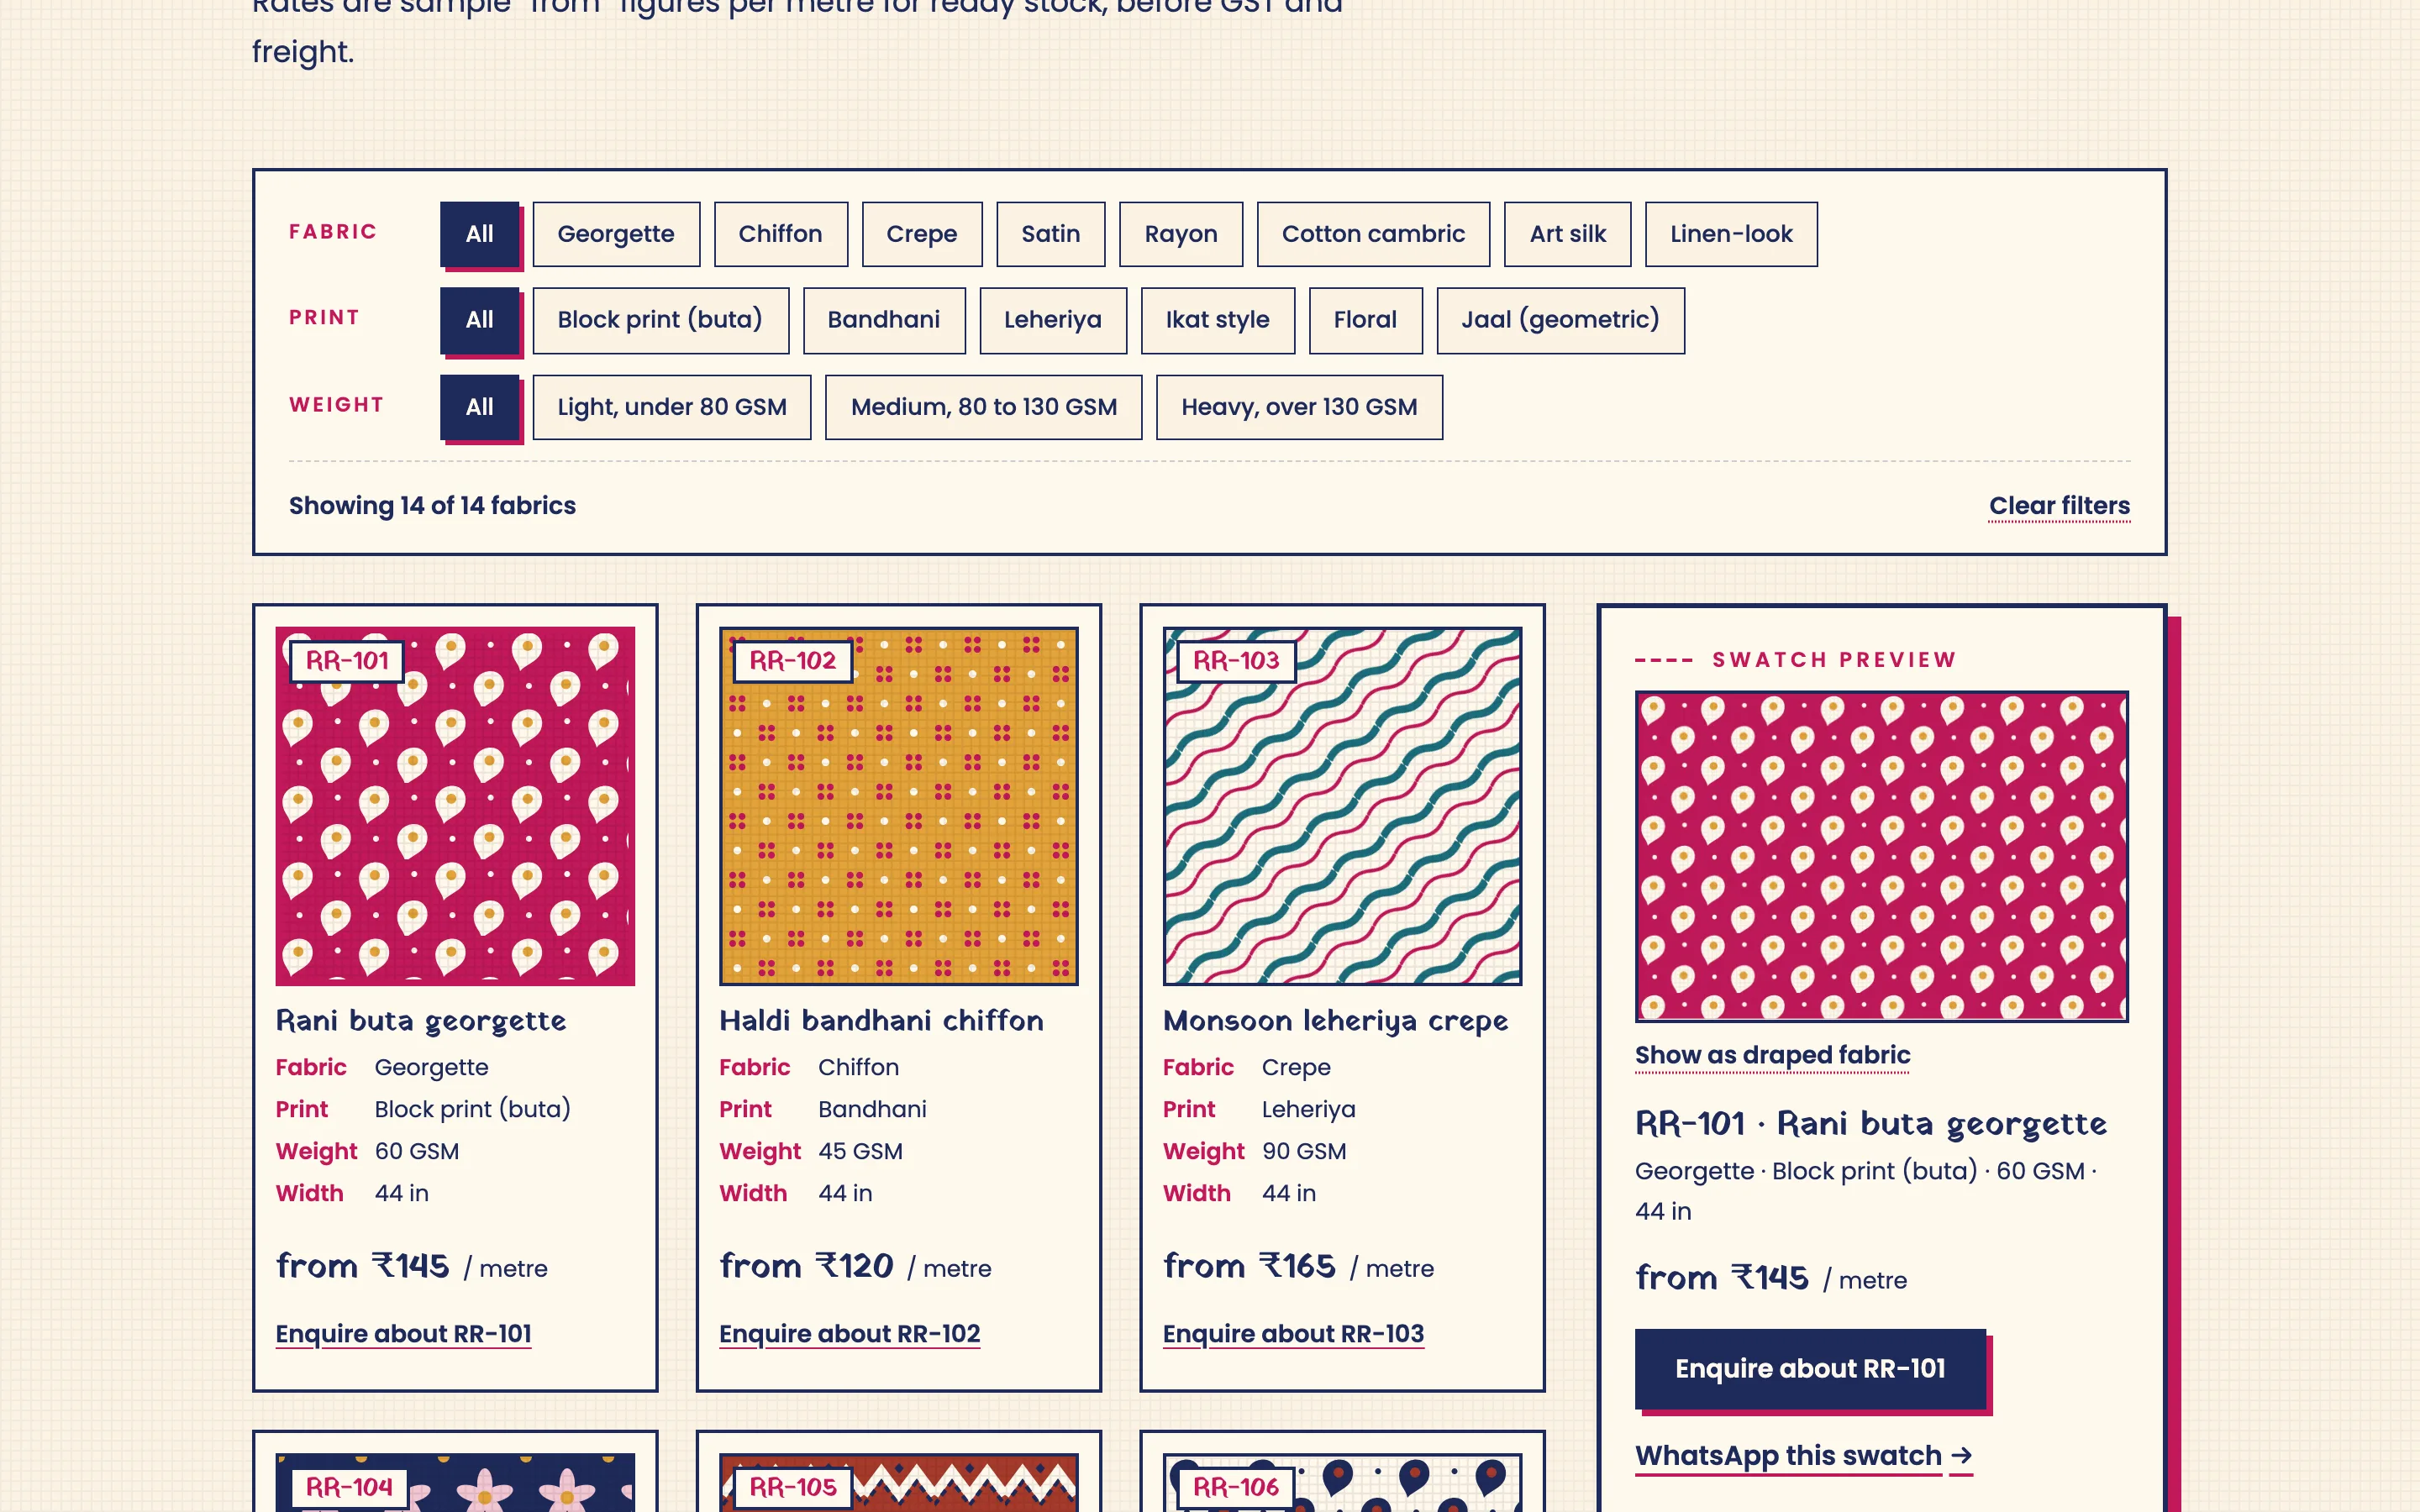
Task: Open the RR-102 Haldi bandhani swatch thumbnail
Action: [x=899, y=806]
